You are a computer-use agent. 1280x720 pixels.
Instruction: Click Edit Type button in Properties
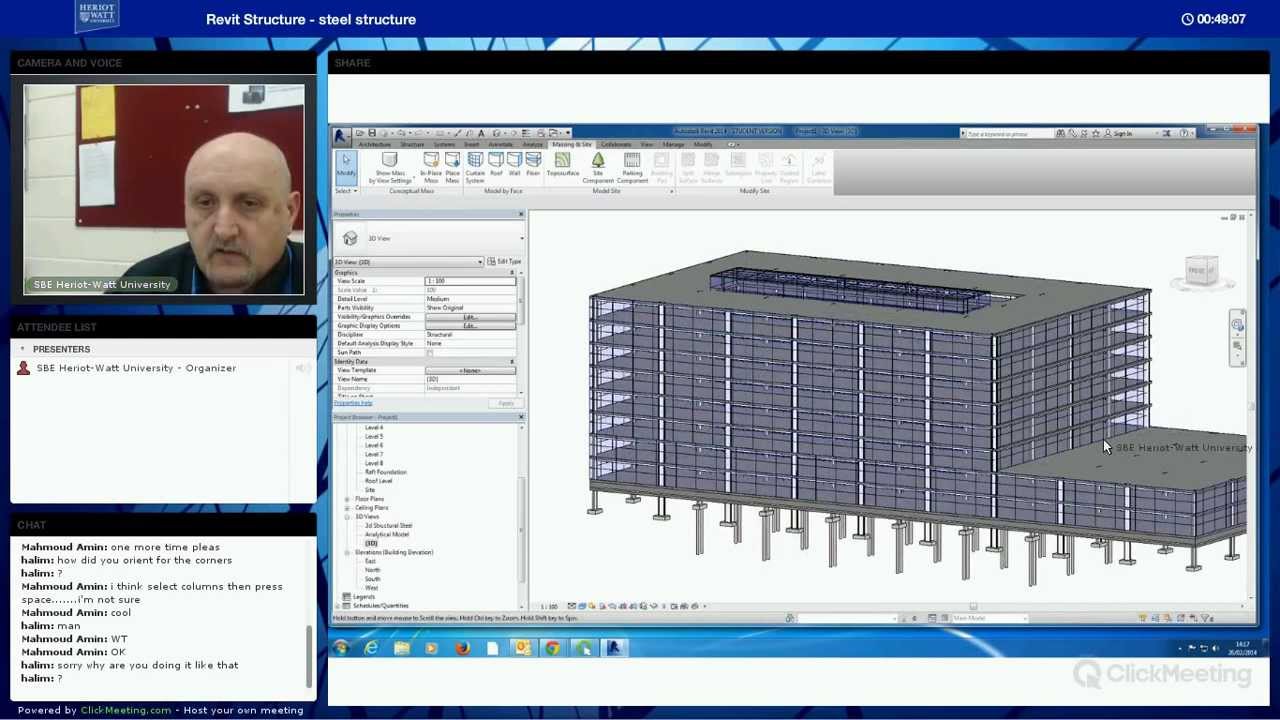click(505, 262)
